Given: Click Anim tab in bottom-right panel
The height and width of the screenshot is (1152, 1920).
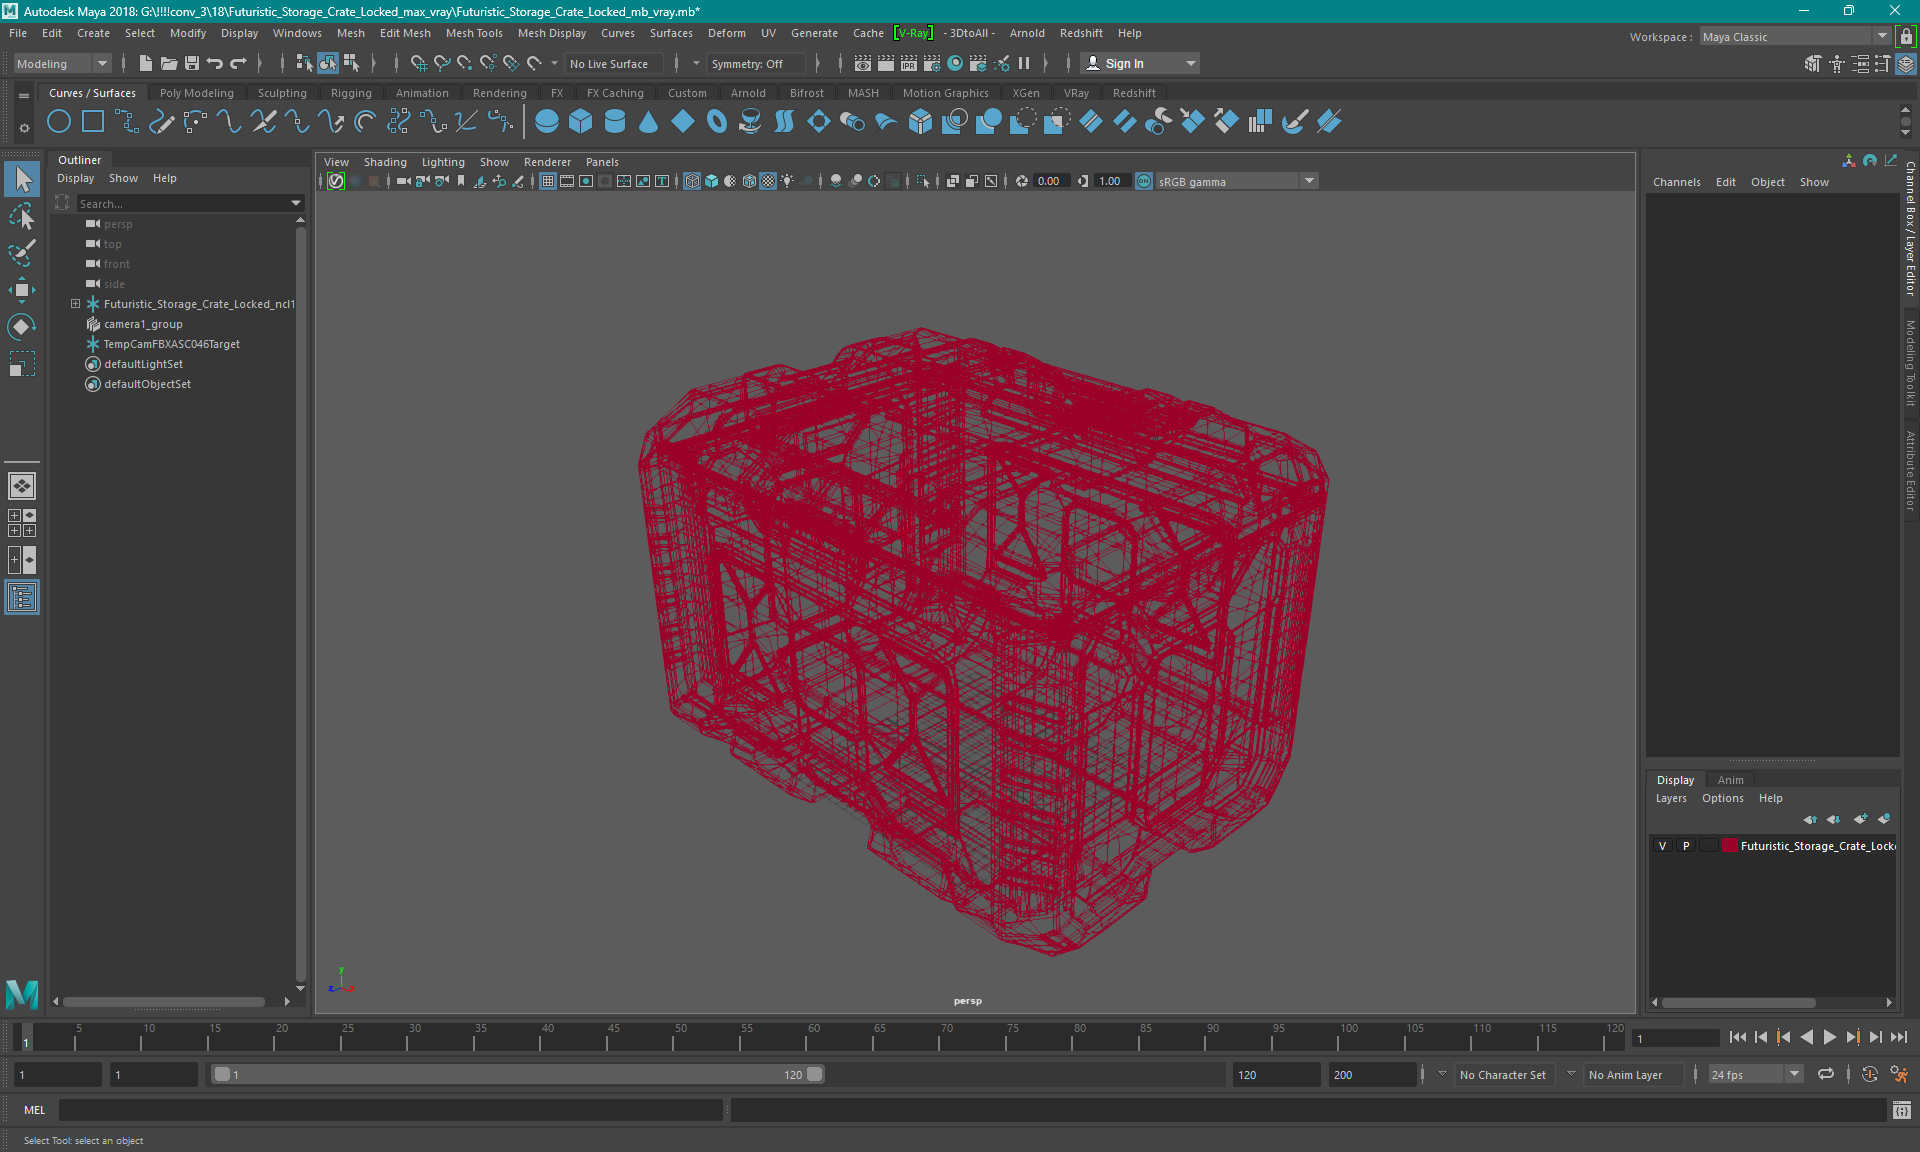Looking at the screenshot, I should [x=1731, y=779].
